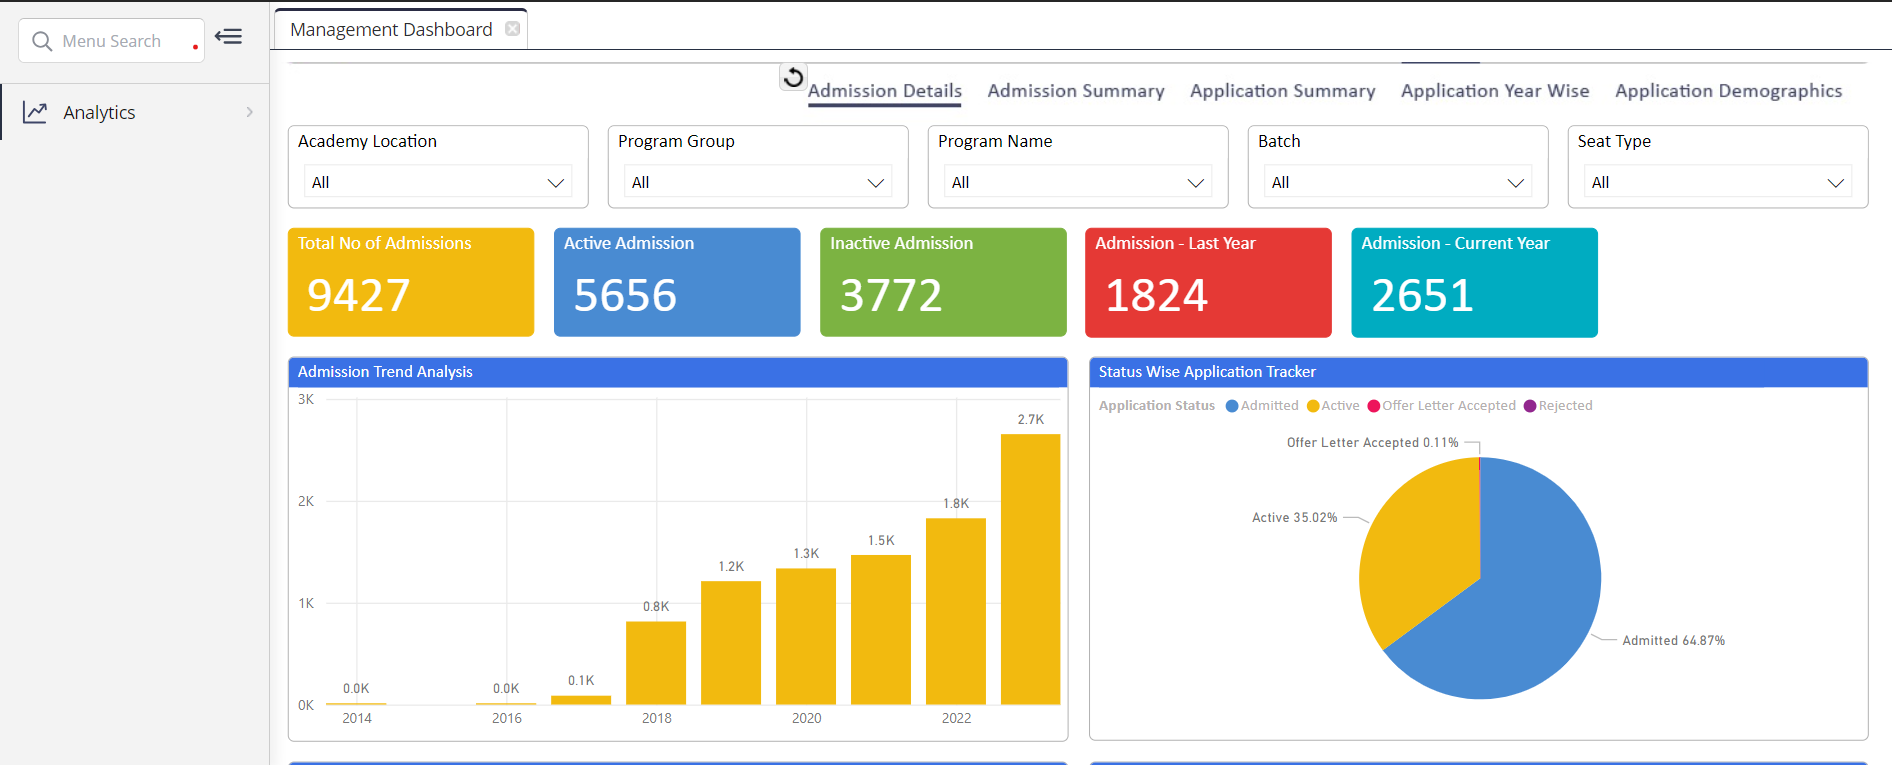Click the Admission - Current Year card
1892x765 pixels.
pyautogui.click(x=1474, y=282)
